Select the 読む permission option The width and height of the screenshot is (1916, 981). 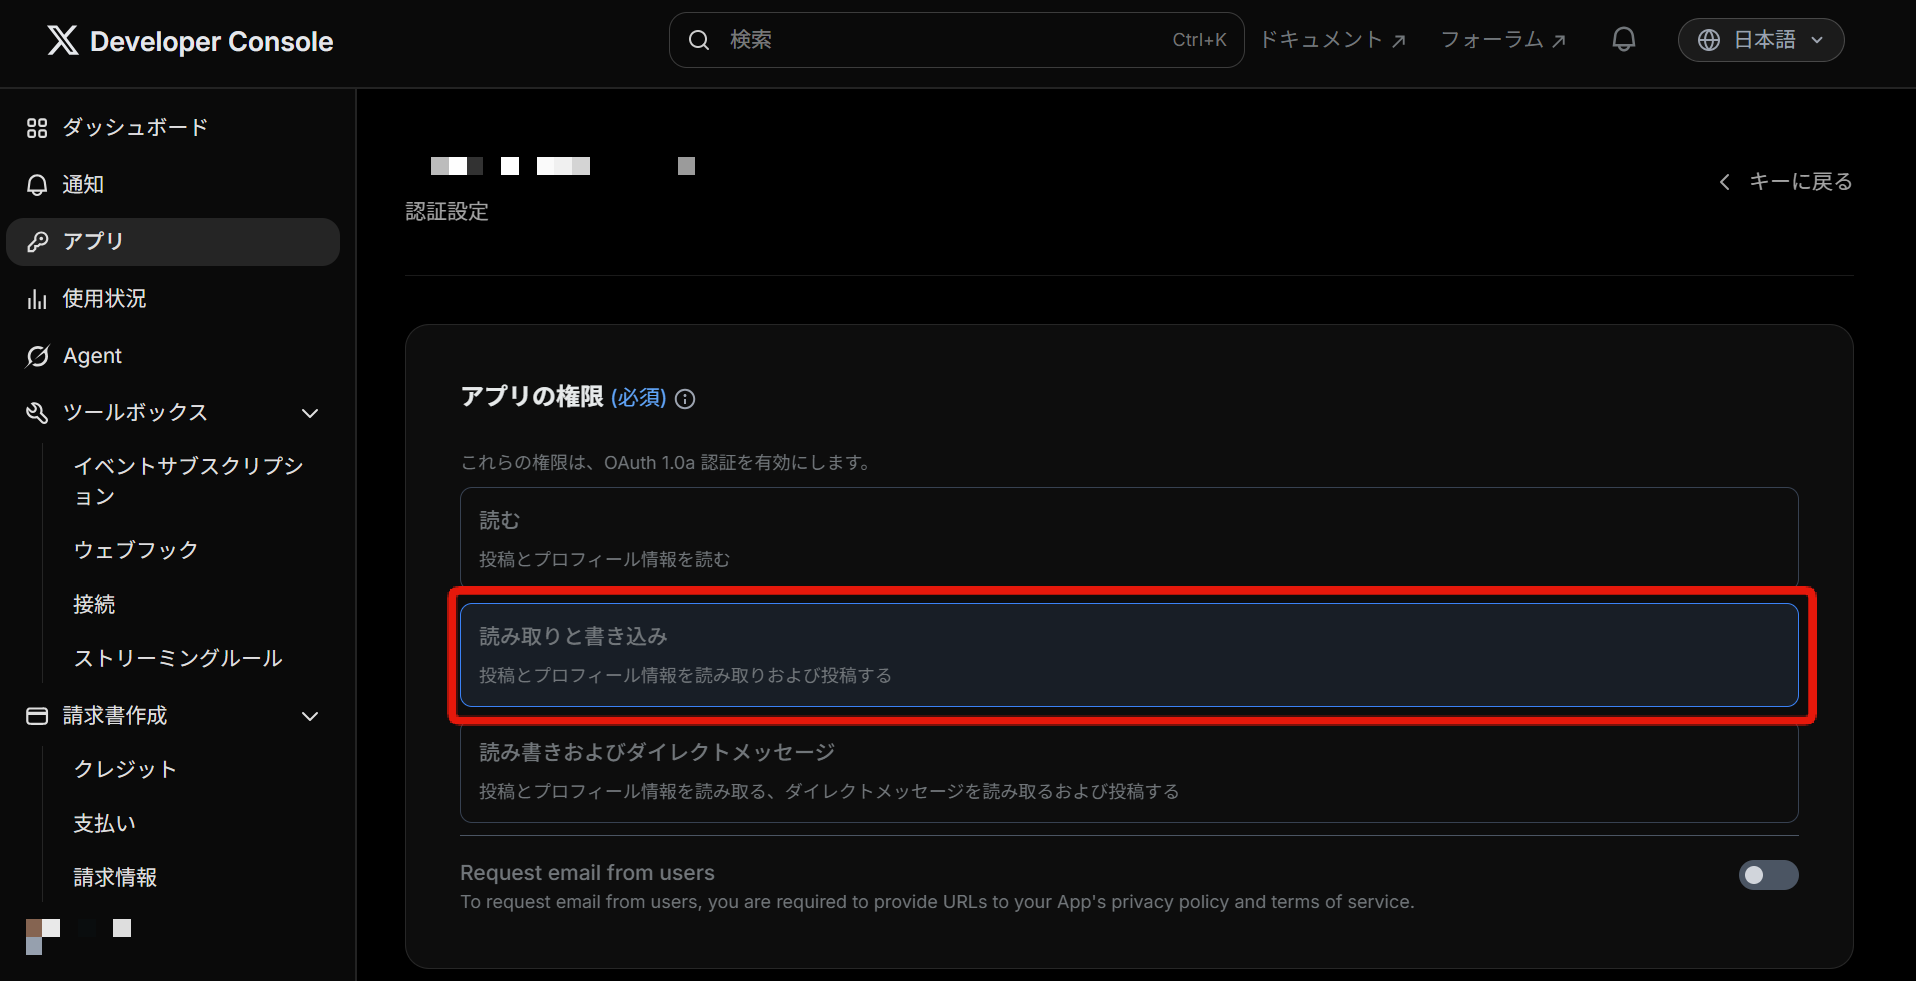click(1129, 538)
